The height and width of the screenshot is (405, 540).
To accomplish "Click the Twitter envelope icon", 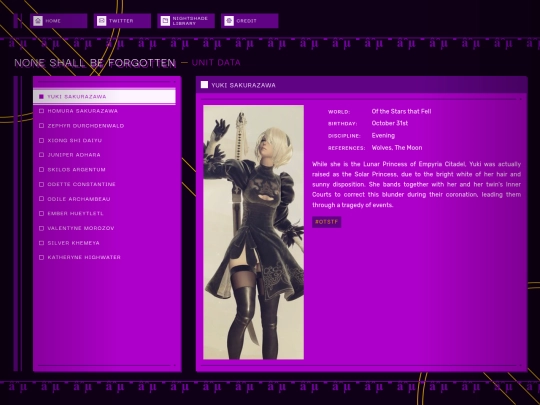I will point(102,21).
